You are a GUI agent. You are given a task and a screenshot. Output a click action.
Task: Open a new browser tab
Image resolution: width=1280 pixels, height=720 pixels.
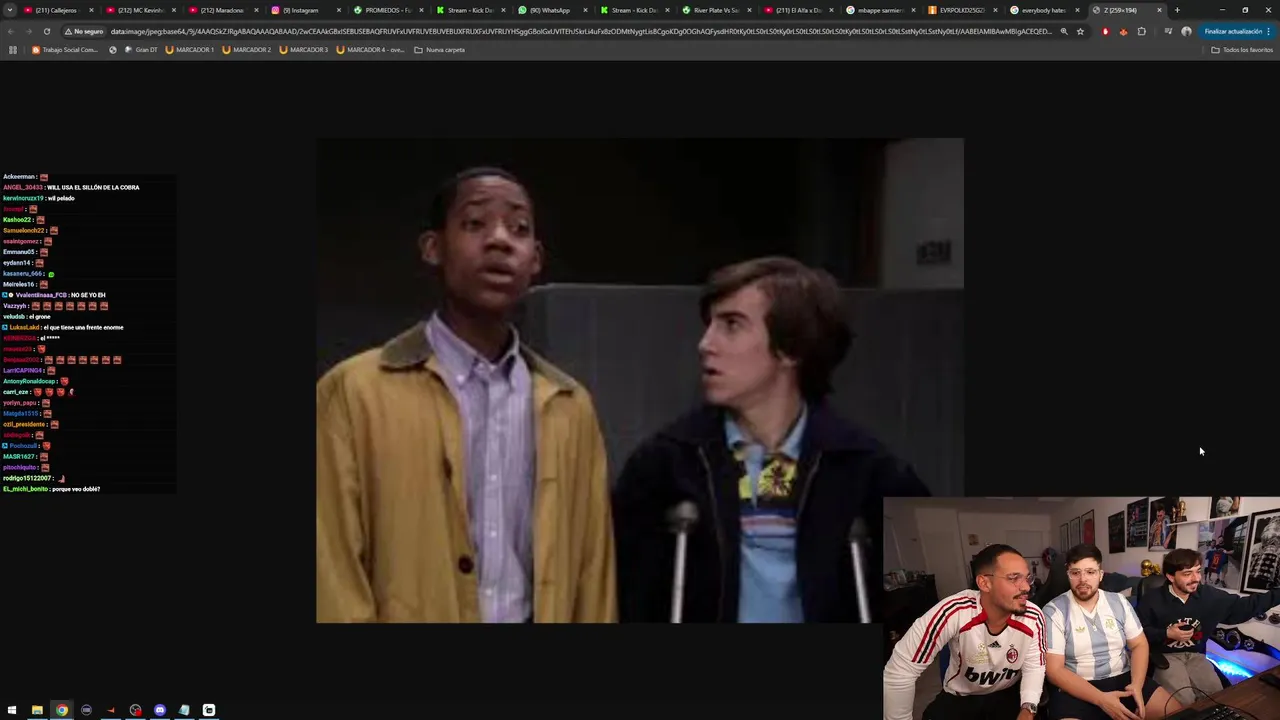coord(1177,10)
